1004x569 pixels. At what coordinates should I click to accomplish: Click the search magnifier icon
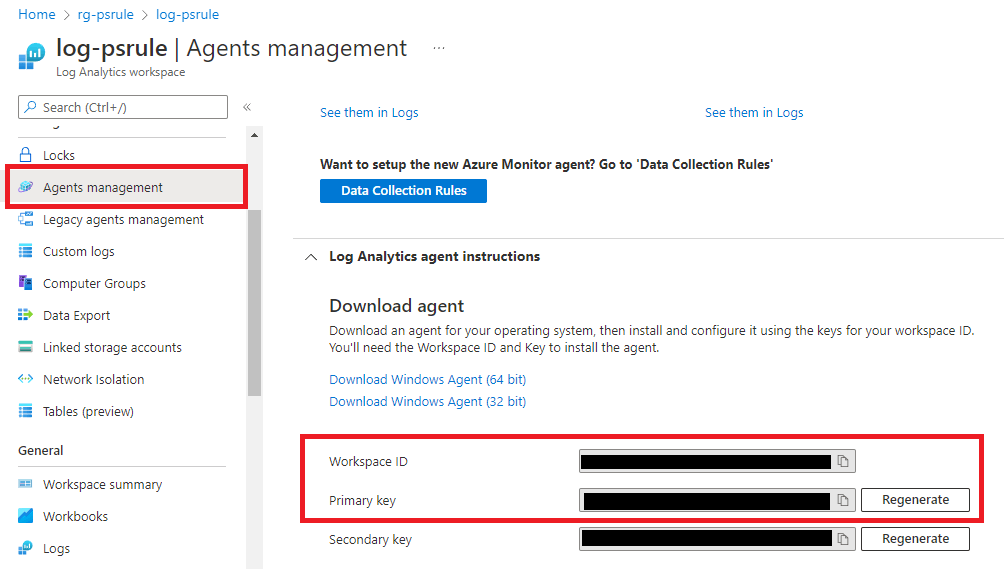click(x=30, y=107)
